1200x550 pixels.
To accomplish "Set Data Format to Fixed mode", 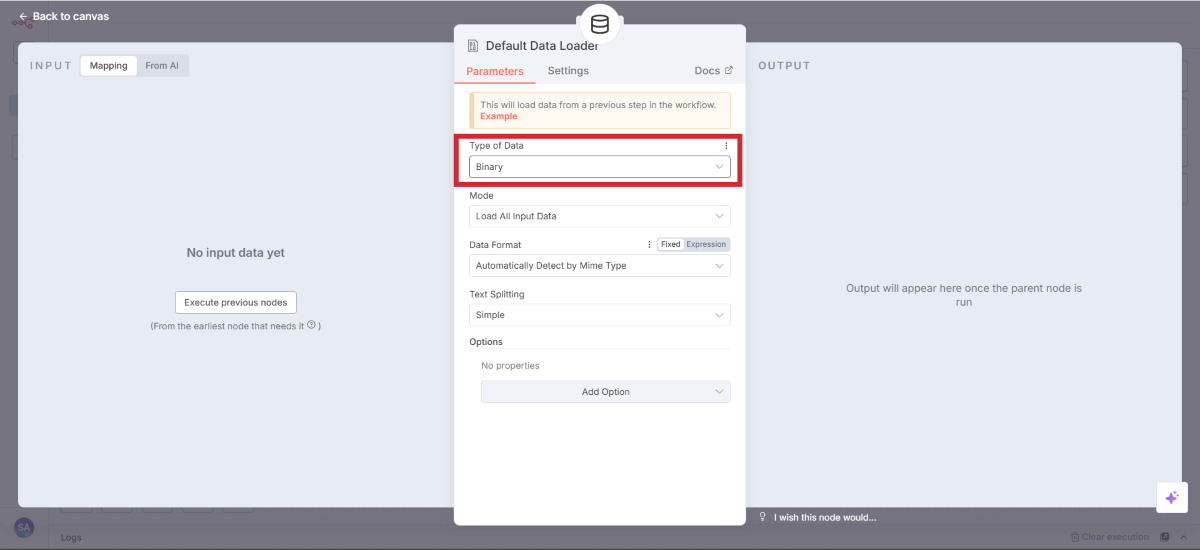I will click(670, 244).
